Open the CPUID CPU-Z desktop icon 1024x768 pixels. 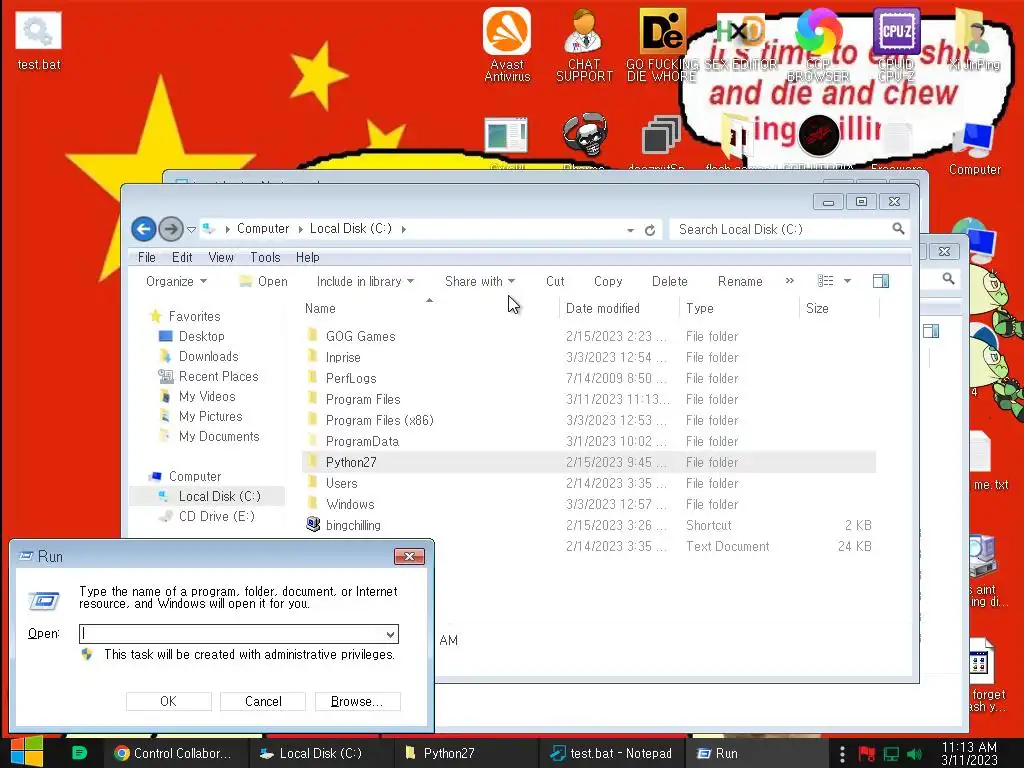(896, 44)
